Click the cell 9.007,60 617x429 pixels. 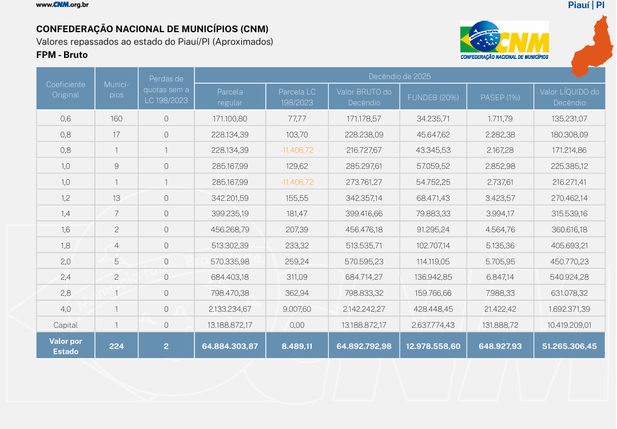(297, 309)
